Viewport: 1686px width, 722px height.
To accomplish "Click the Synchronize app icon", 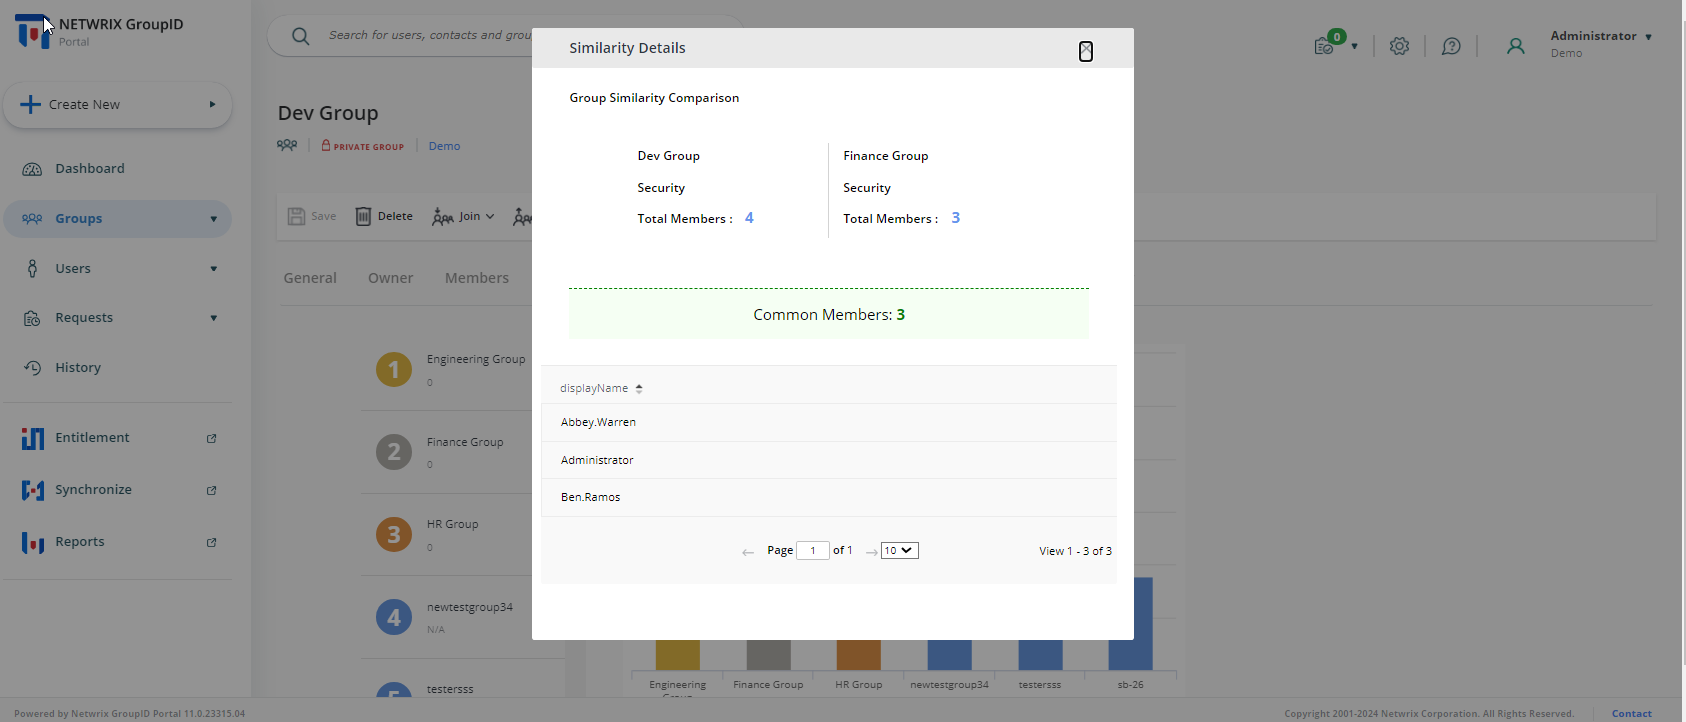I will tap(33, 490).
